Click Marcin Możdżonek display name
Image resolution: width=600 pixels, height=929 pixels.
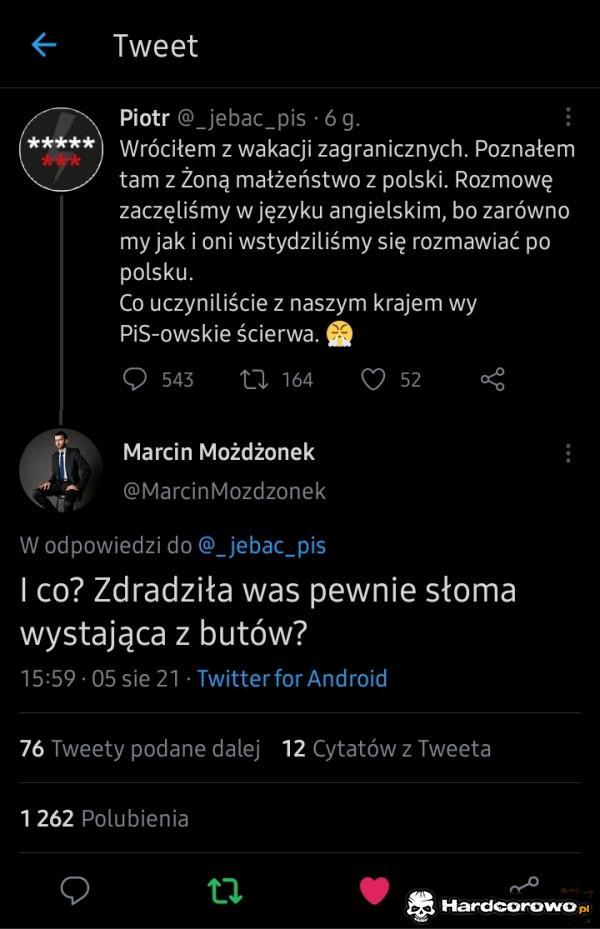(x=218, y=452)
